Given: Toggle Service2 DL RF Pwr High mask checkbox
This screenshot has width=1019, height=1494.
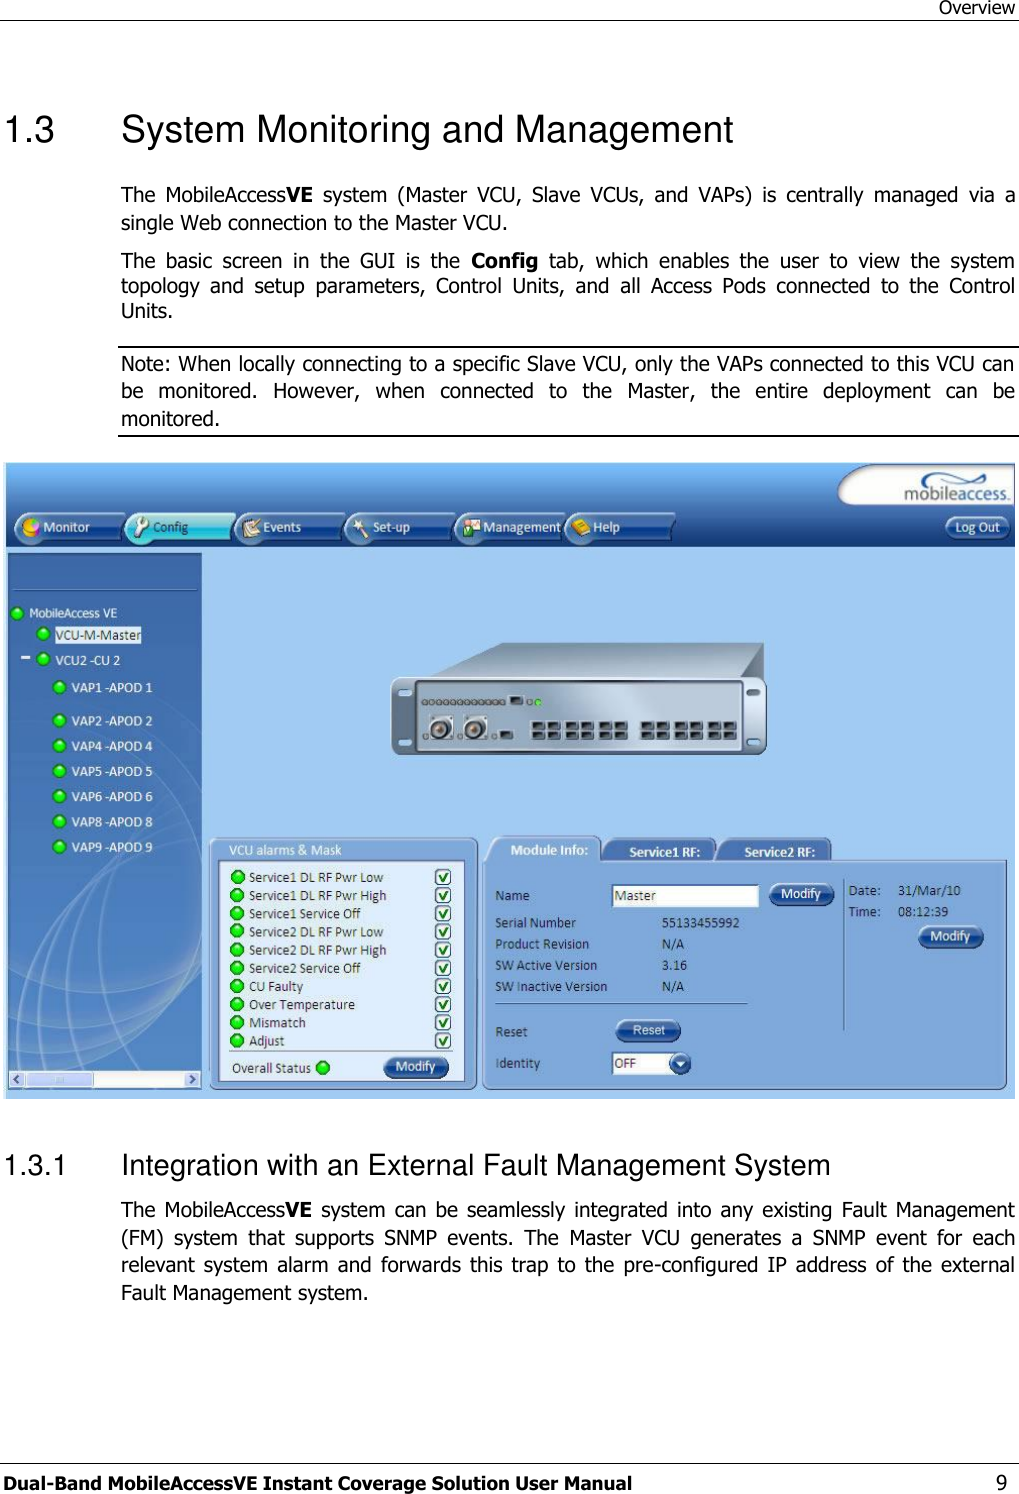Looking at the screenshot, I should click(x=443, y=950).
